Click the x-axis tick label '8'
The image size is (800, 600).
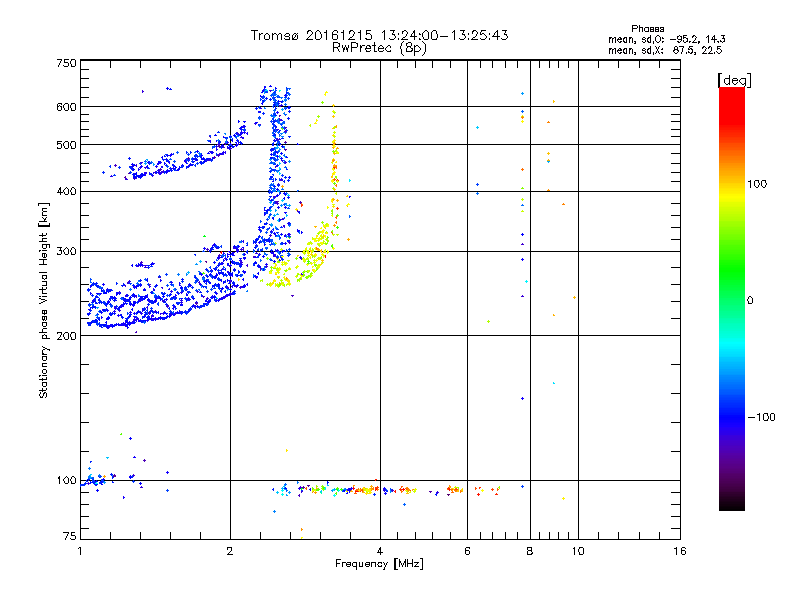coord(530,551)
